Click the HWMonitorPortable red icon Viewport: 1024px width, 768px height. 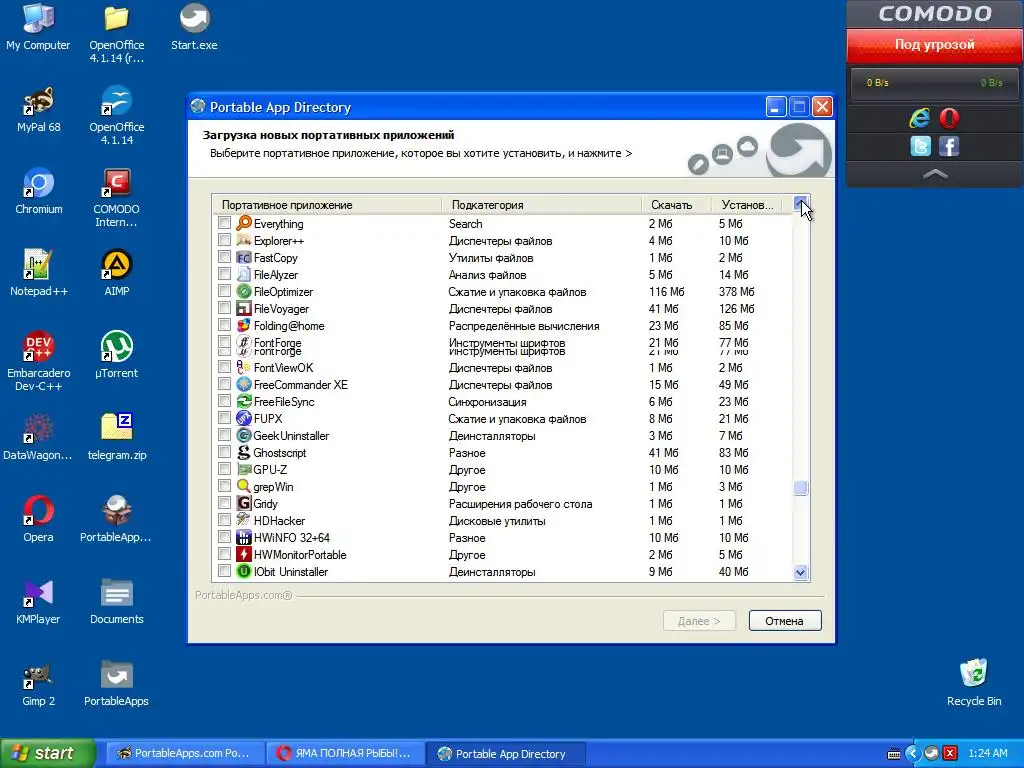(244, 554)
